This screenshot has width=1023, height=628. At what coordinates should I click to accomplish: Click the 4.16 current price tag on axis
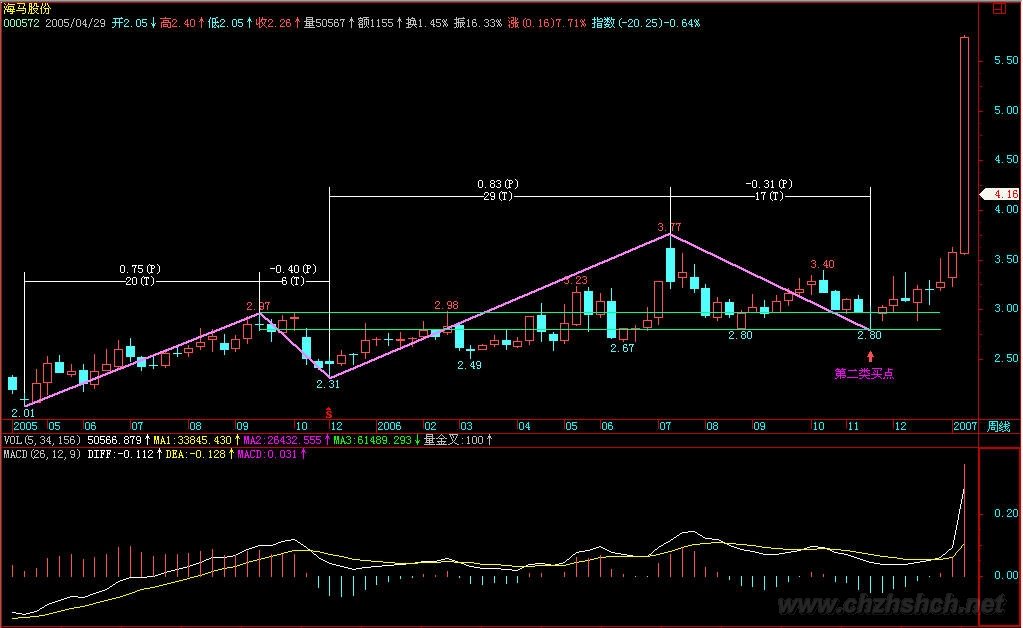point(1004,194)
